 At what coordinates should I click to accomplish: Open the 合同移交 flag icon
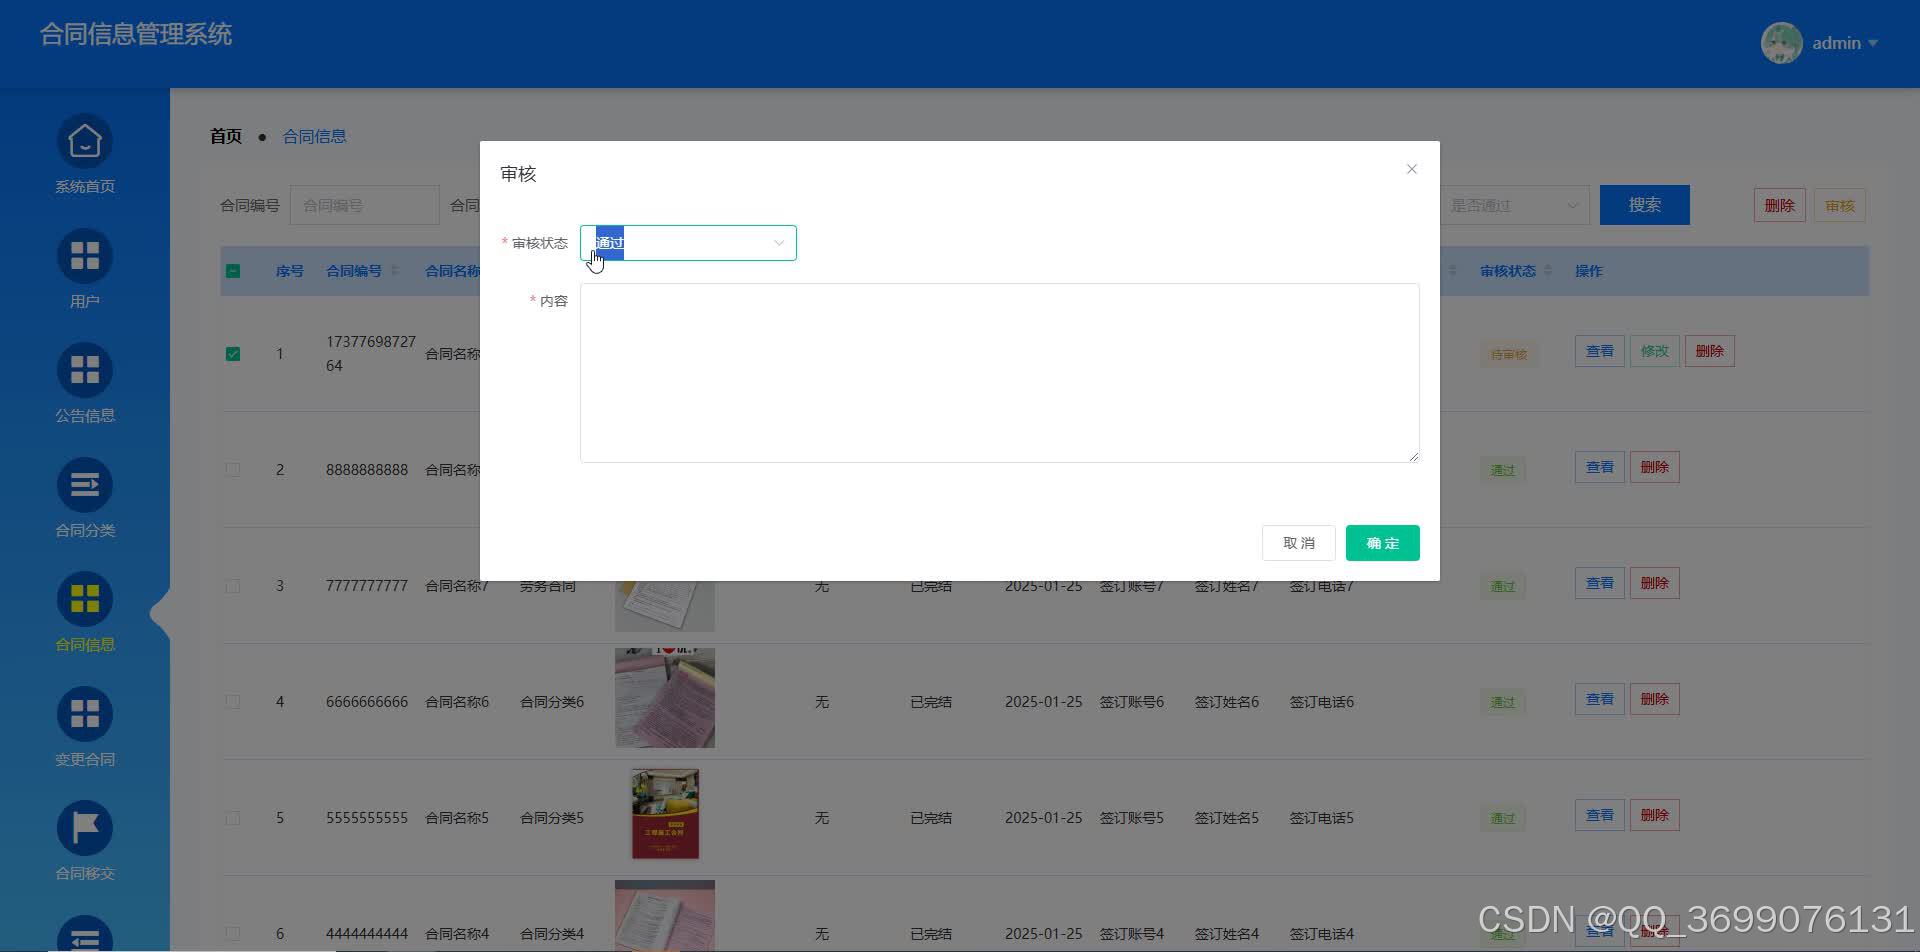(85, 829)
